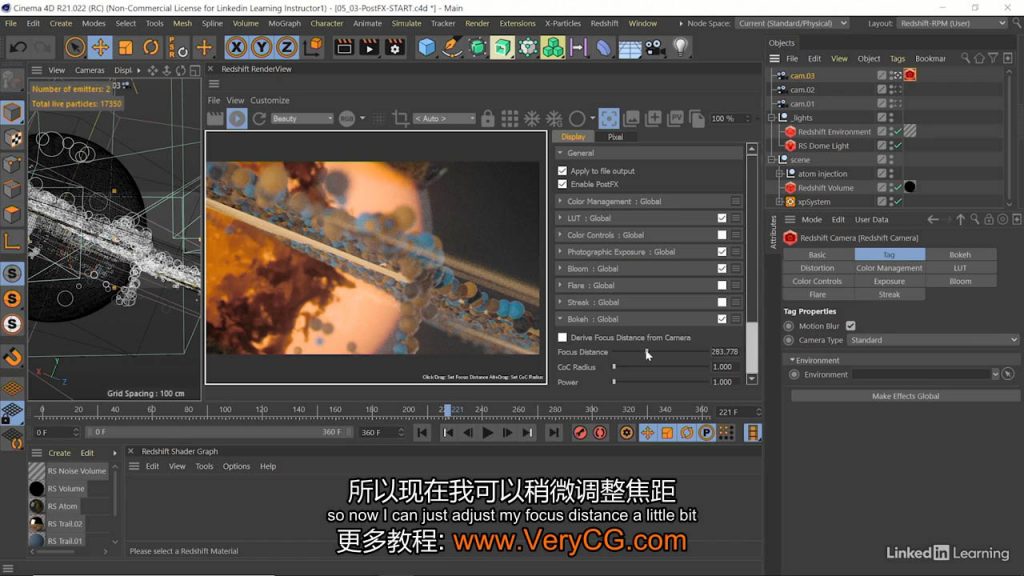This screenshot has height=576, width=1024.
Task: Lock the Redshift RenderView camera
Action: click(x=488, y=119)
